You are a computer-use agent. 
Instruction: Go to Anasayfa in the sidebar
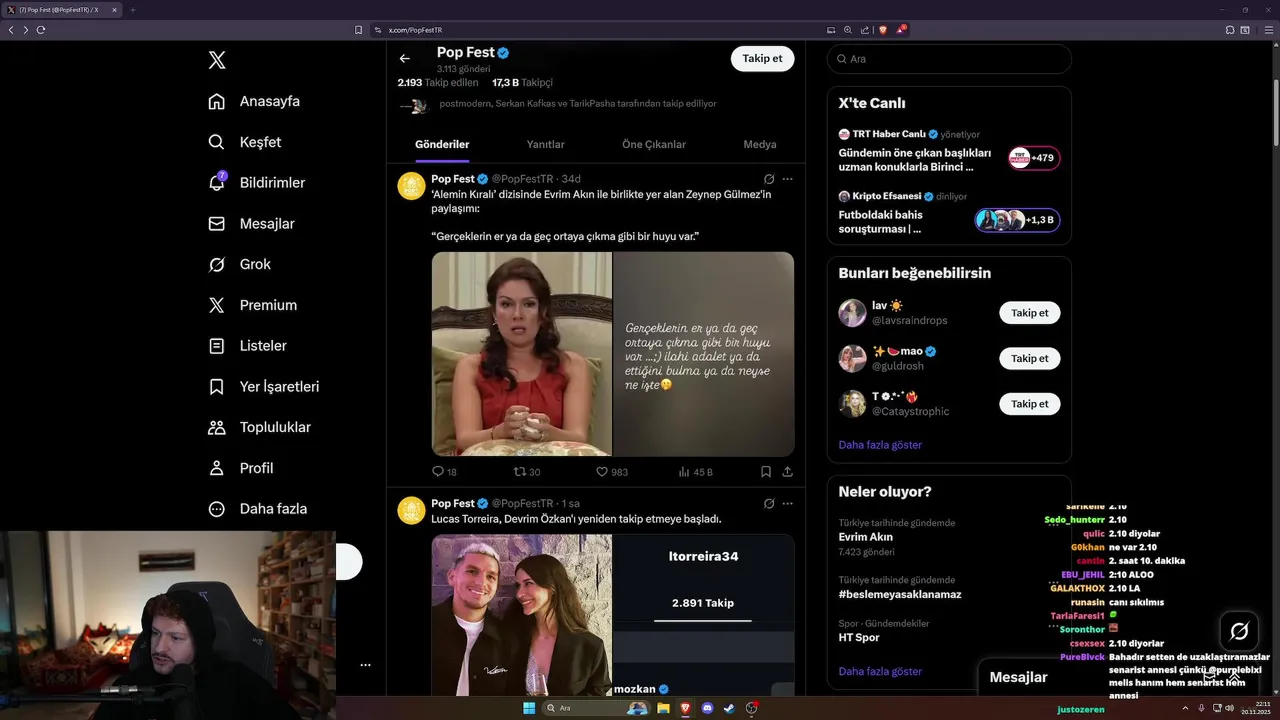click(254, 101)
